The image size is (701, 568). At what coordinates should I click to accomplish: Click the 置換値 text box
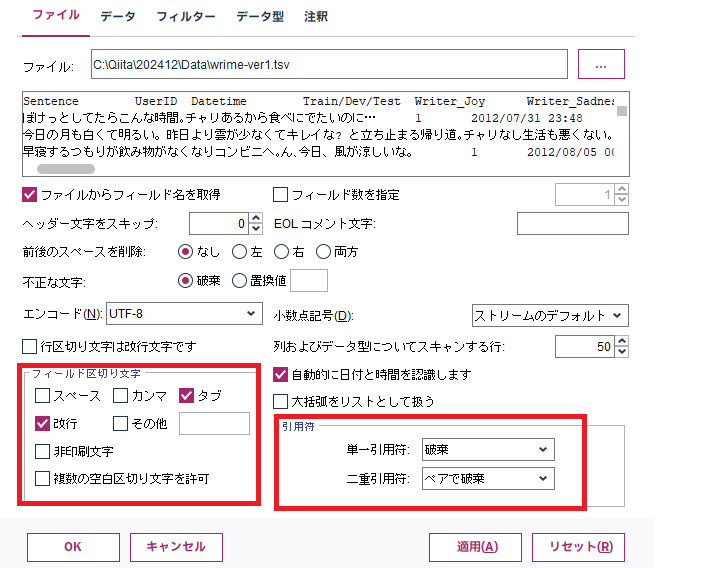309,281
